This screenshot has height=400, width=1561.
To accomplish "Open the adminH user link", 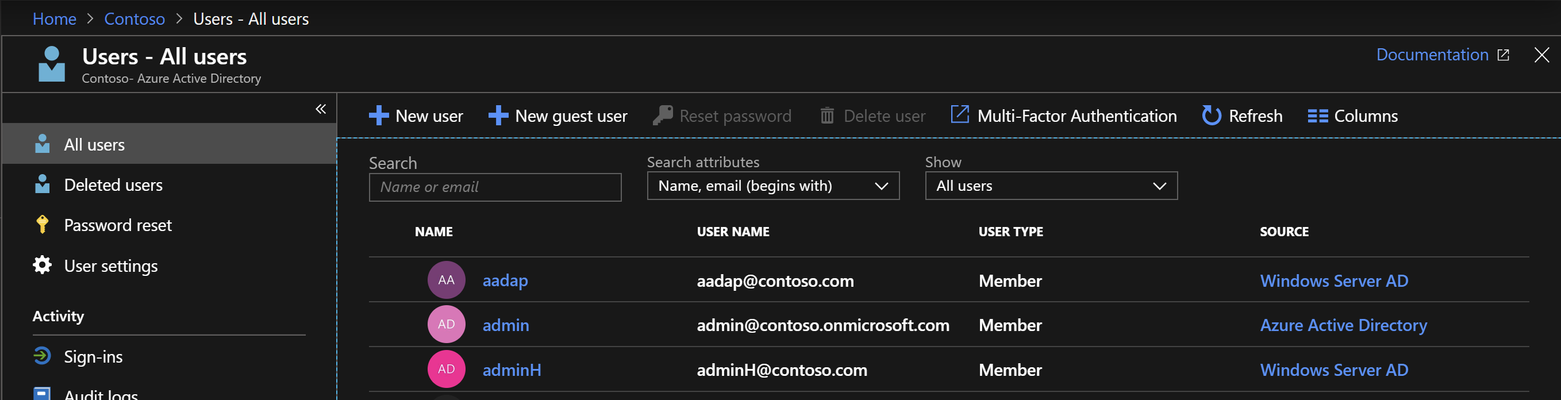I will coord(512,370).
